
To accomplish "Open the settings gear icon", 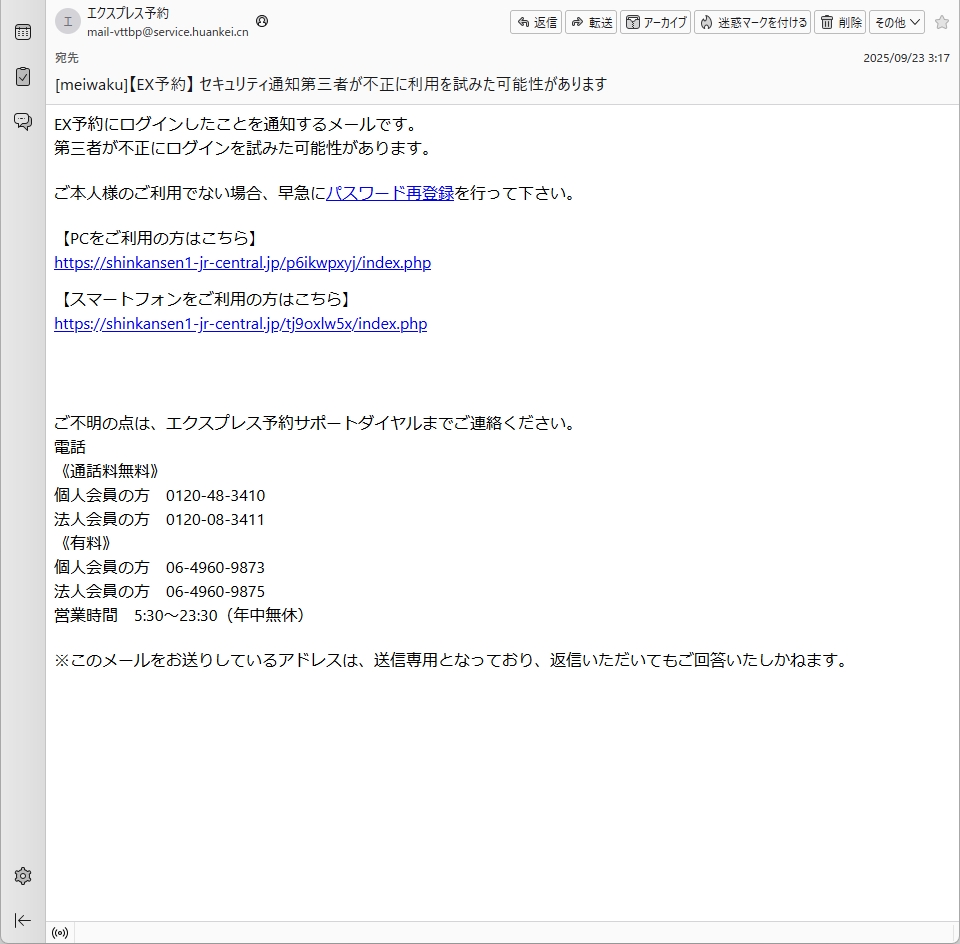I will click(22, 876).
